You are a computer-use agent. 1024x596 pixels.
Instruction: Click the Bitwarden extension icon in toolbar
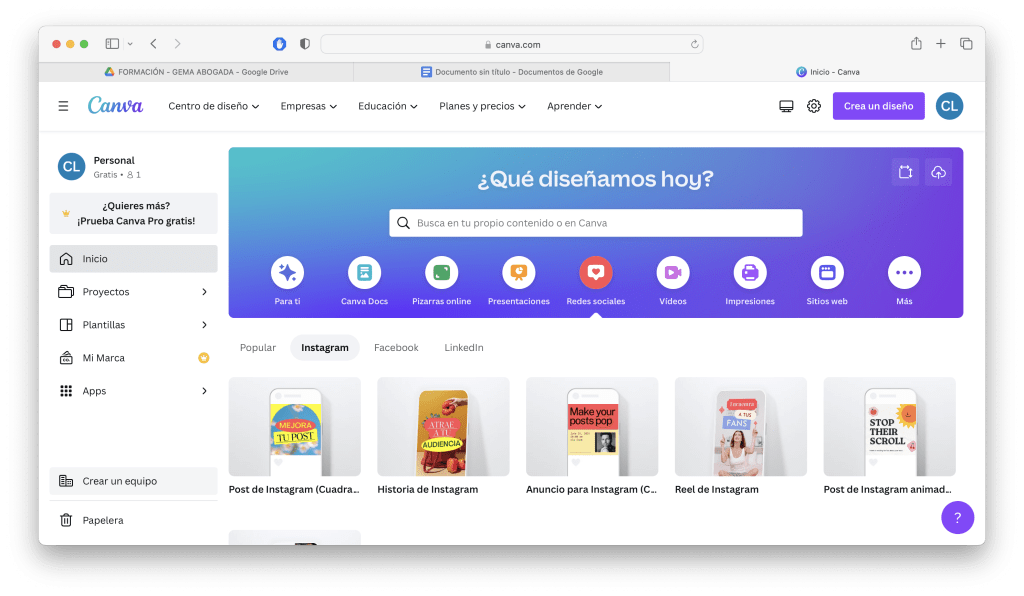coord(280,44)
